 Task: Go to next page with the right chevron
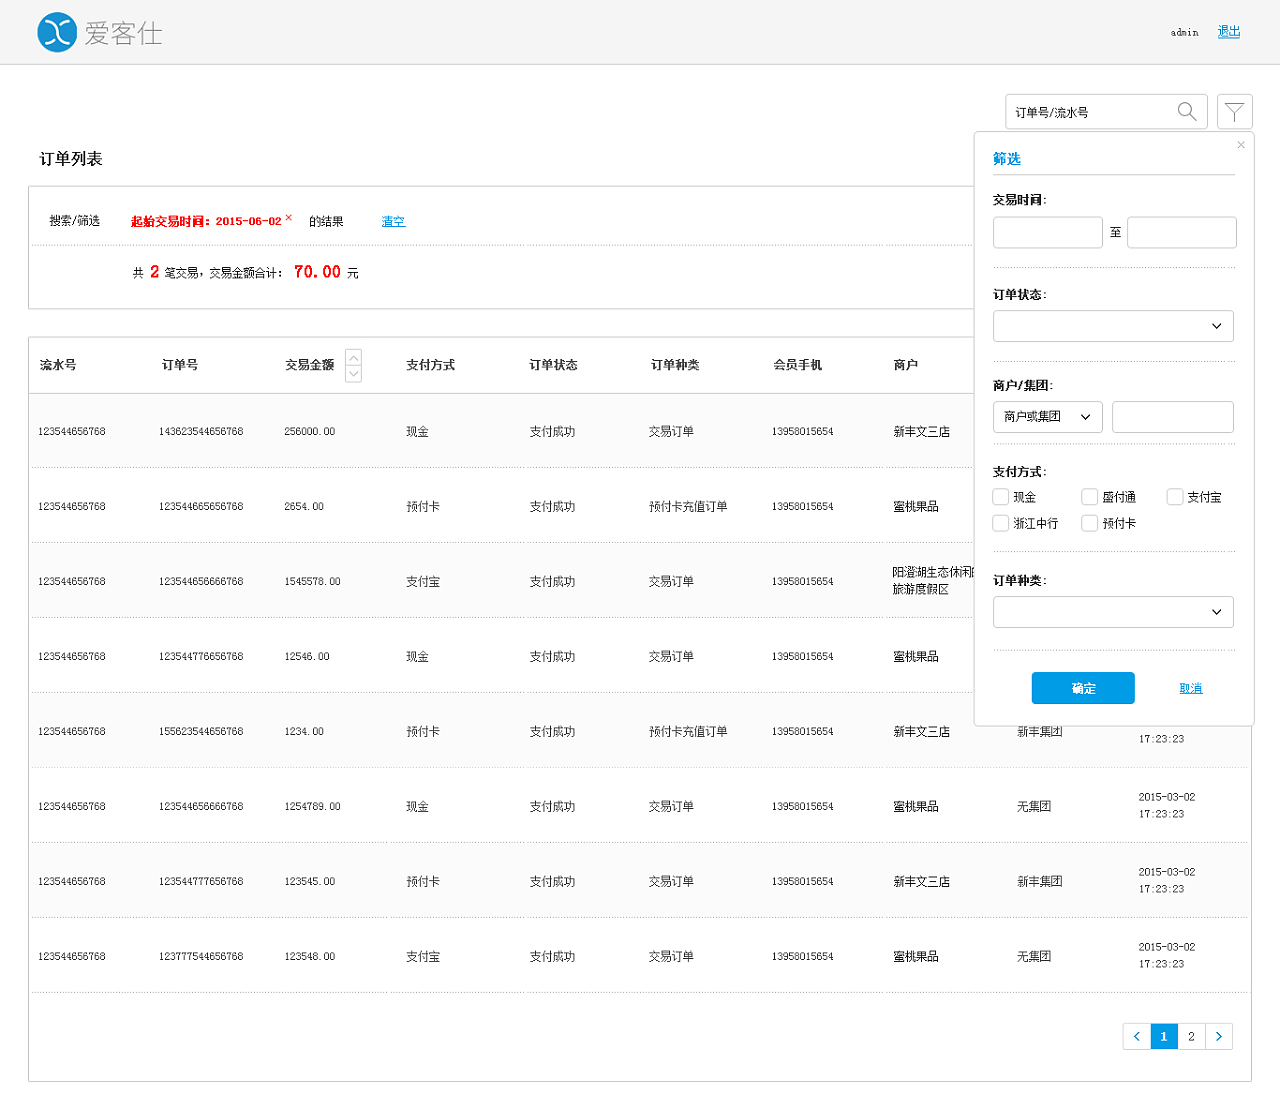[x=1219, y=1036]
